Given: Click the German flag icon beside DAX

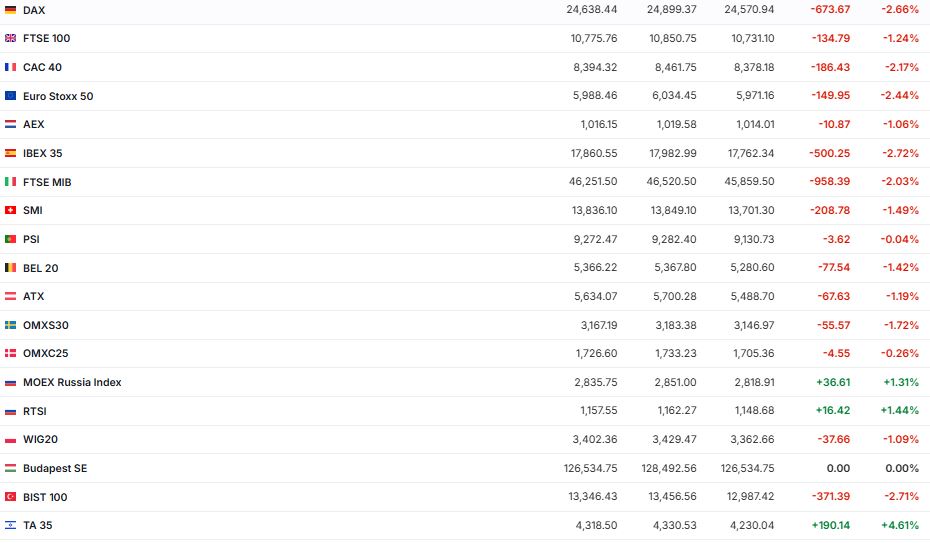Looking at the screenshot, I should click(x=10, y=10).
